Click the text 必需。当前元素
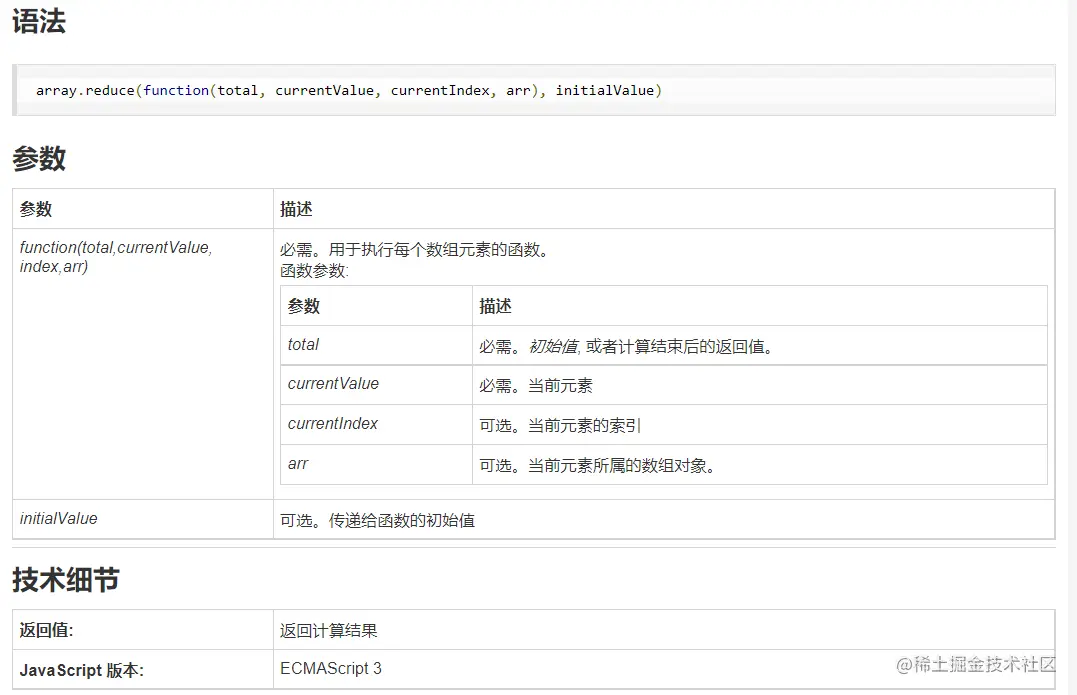The image size is (1077, 695). click(x=536, y=386)
